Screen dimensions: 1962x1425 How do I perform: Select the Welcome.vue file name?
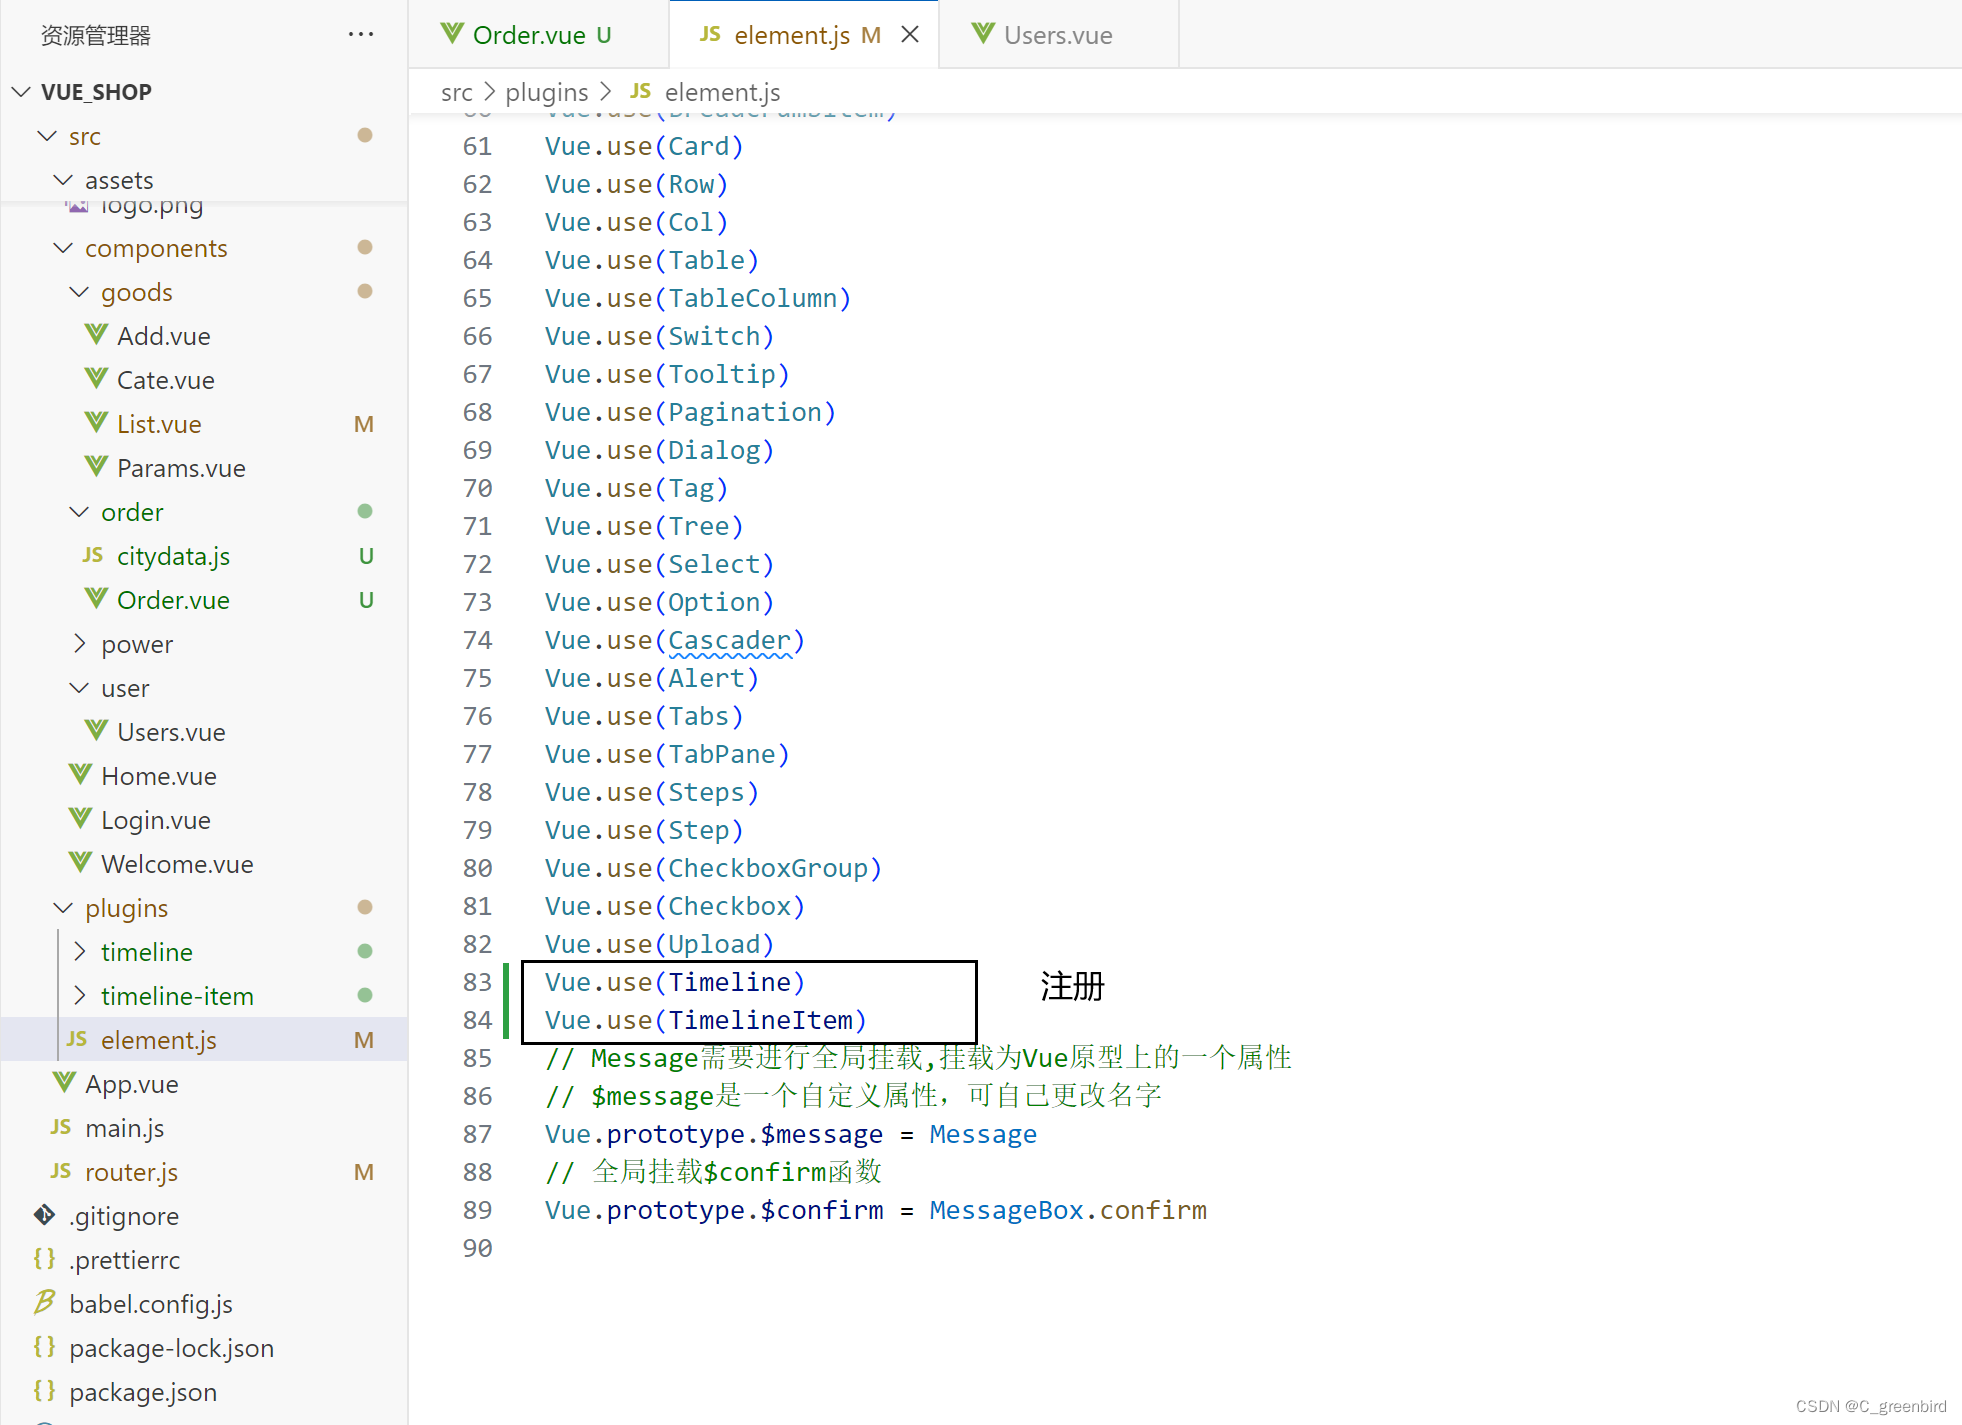click(177, 864)
